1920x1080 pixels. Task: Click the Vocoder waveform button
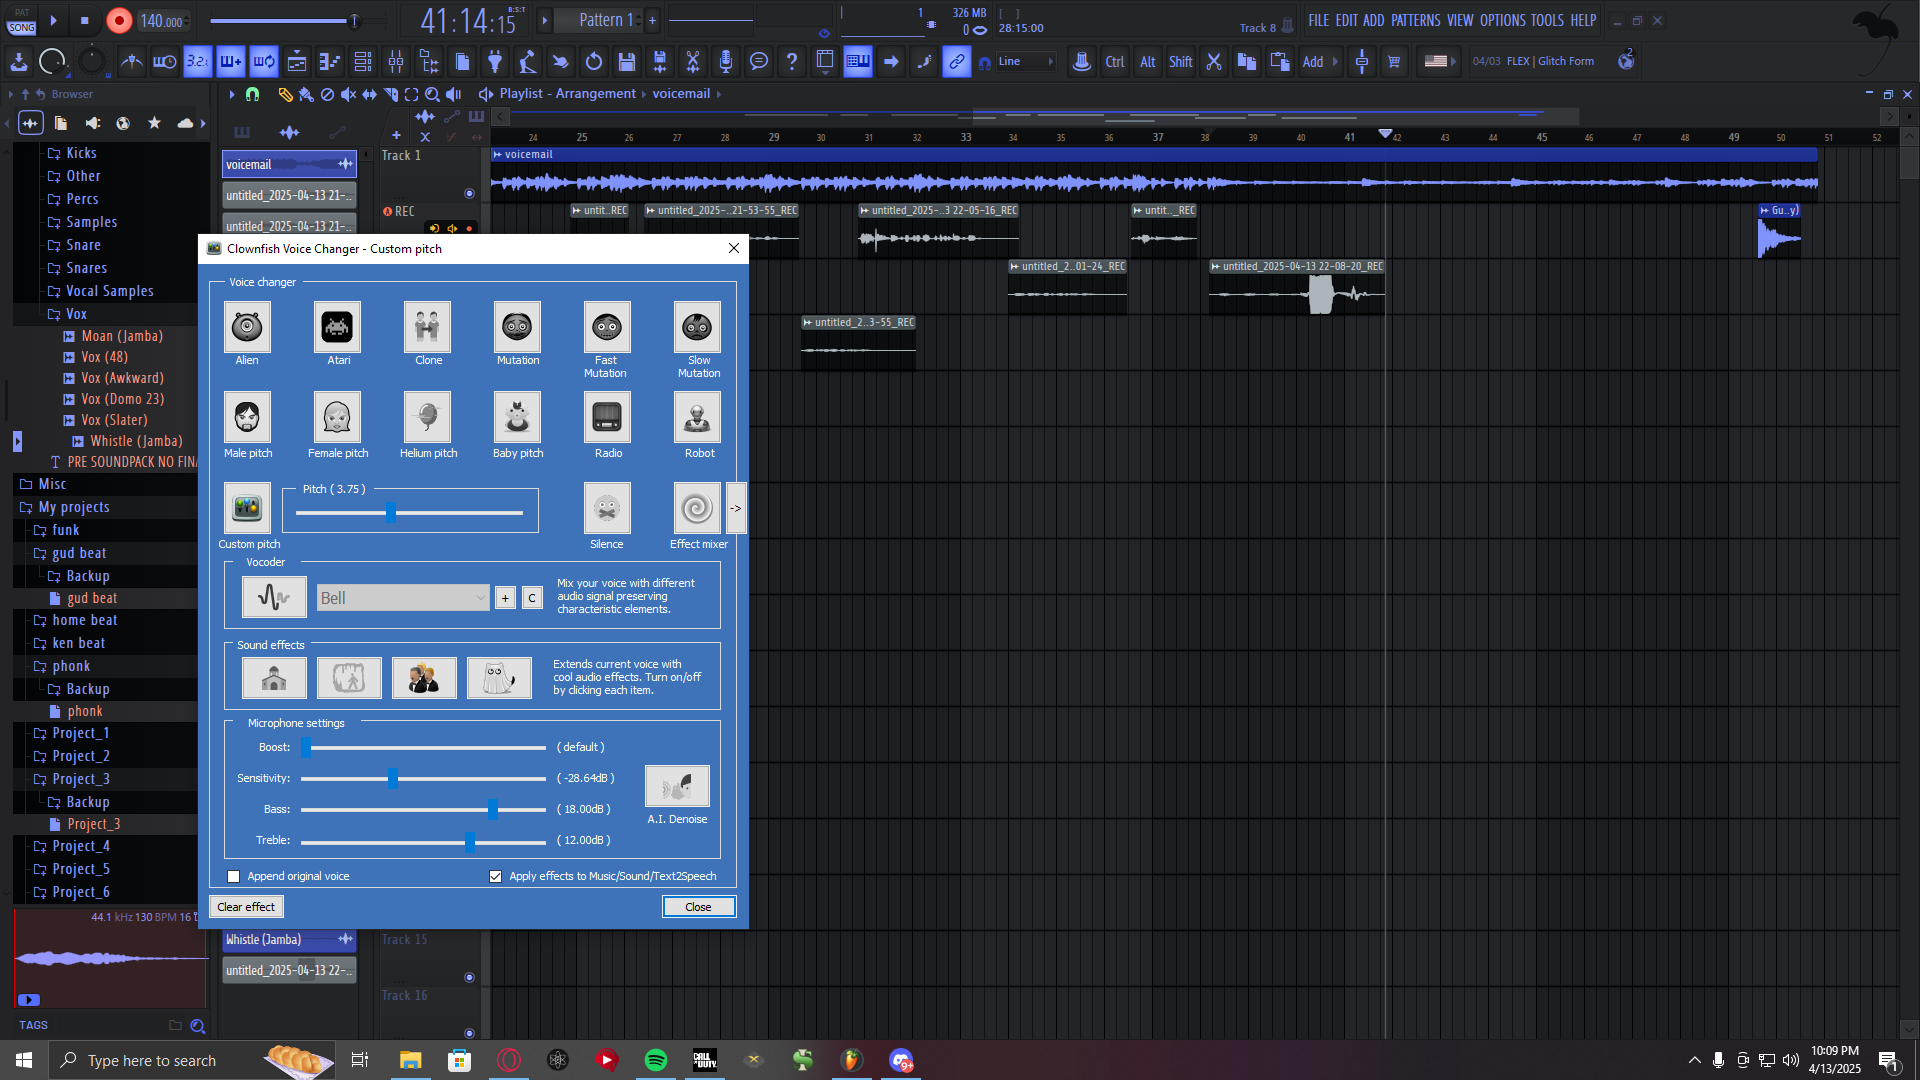point(274,598)
